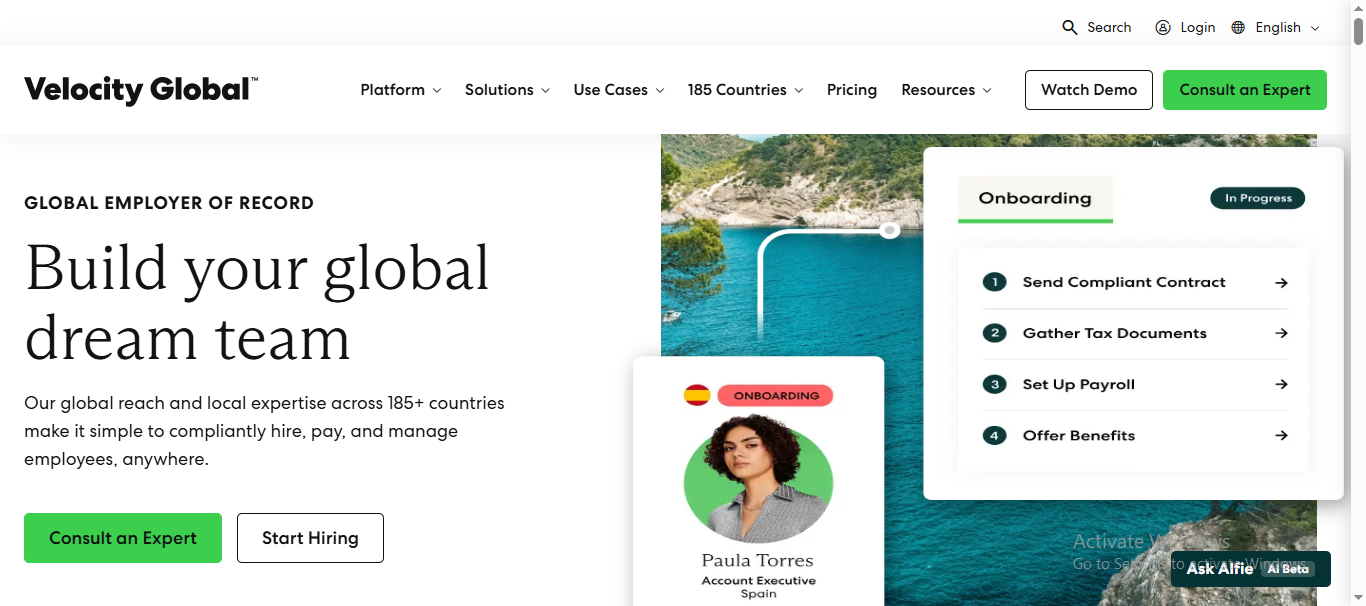
Task: Click the globe language icon
Action: pyautogui.click(x=1239, y=28)
